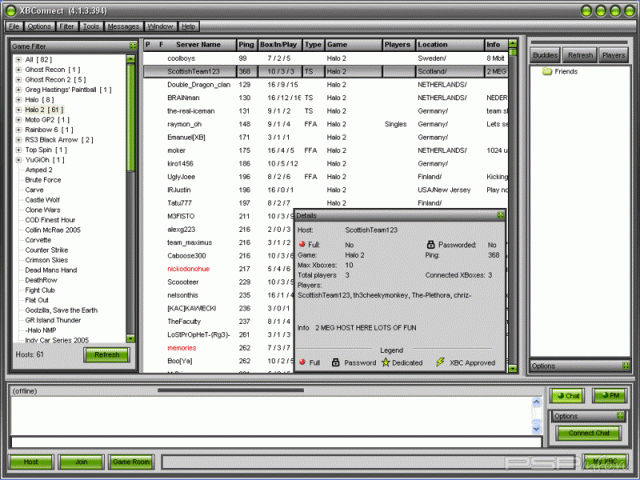Click the green Refresh button under game filter
The image size is (640, 480).
click(x=106, y=355)
